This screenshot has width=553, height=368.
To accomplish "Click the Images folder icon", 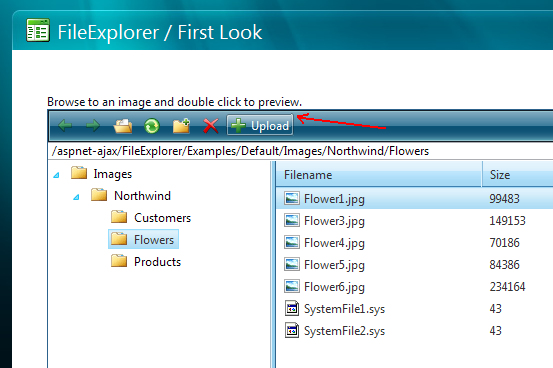I will (79, 173).
